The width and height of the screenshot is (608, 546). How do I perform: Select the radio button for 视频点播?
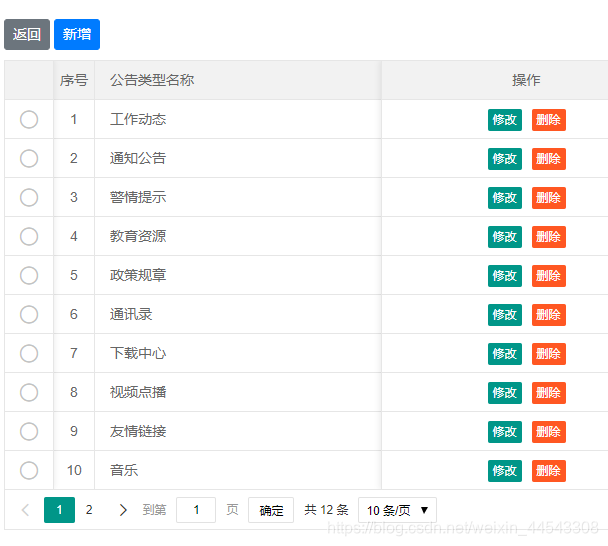(x=29, y=392)
